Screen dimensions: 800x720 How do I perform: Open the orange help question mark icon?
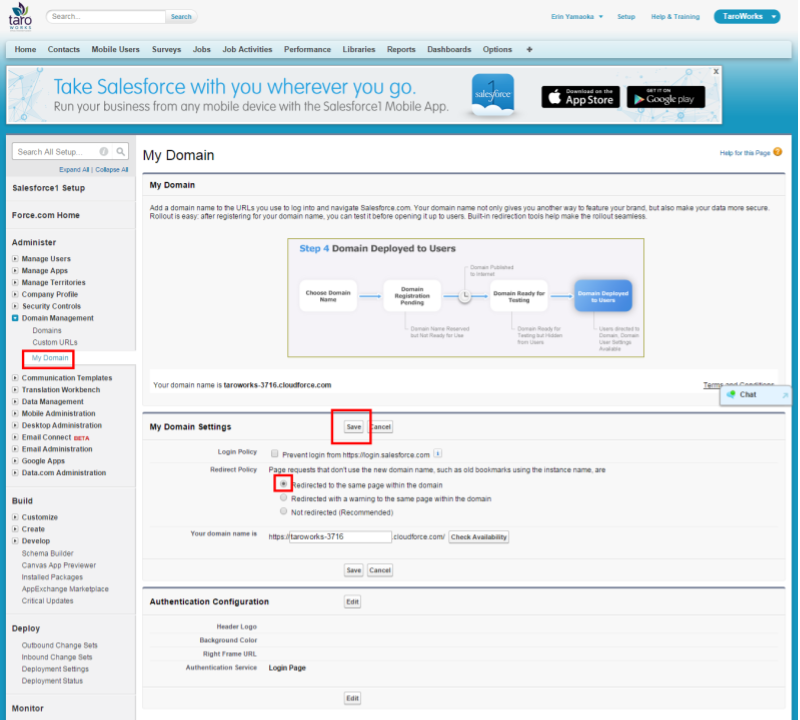[x=778, y=152]
